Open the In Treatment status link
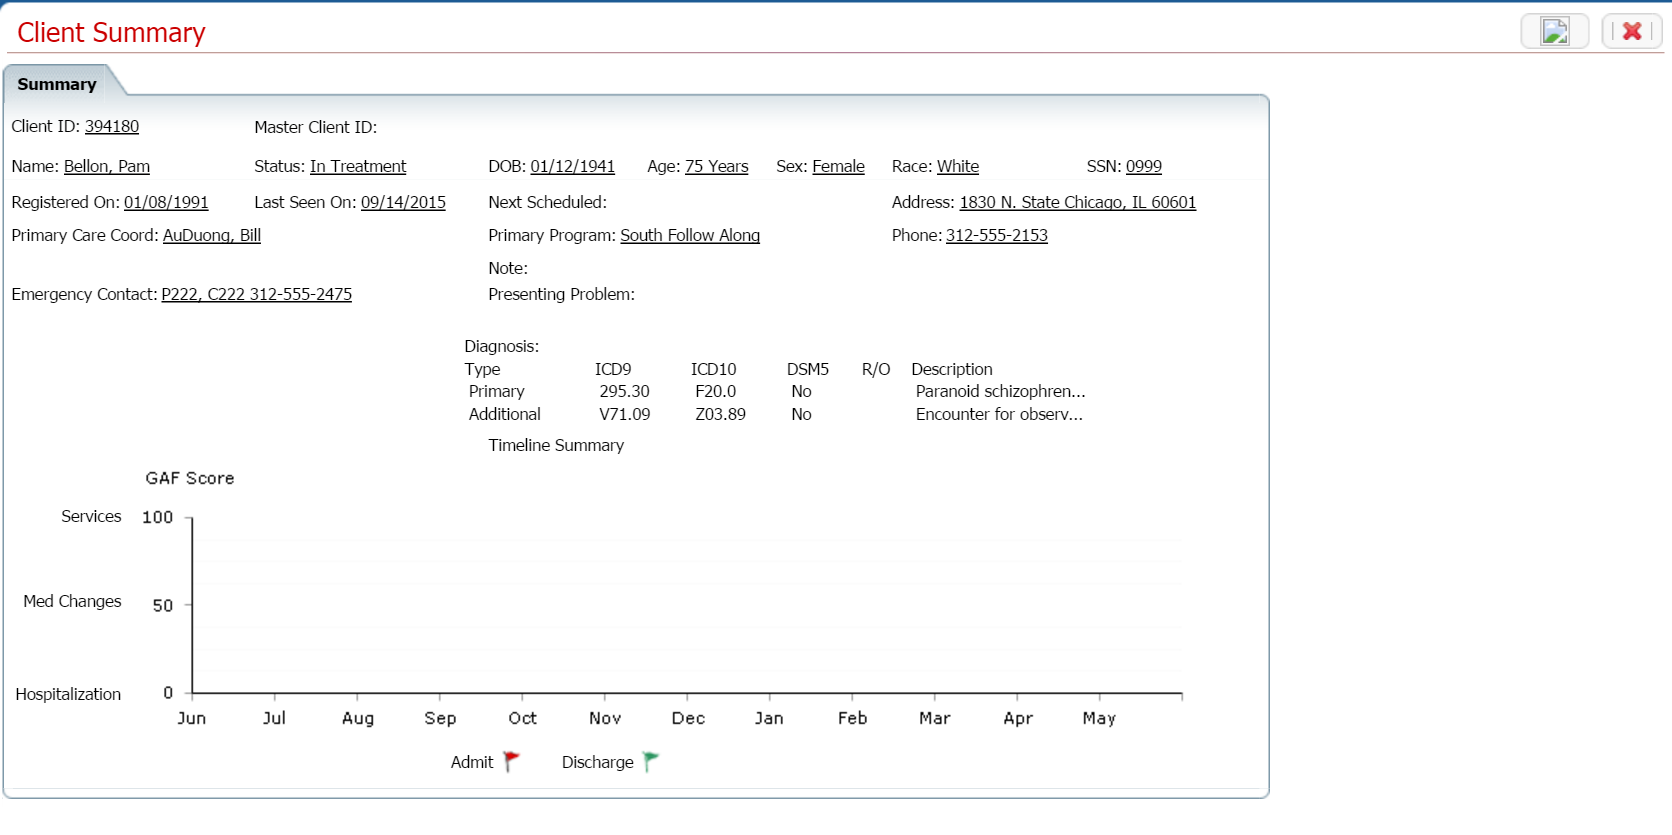Screen dimensions: 1672x835 tap(358, 166)
